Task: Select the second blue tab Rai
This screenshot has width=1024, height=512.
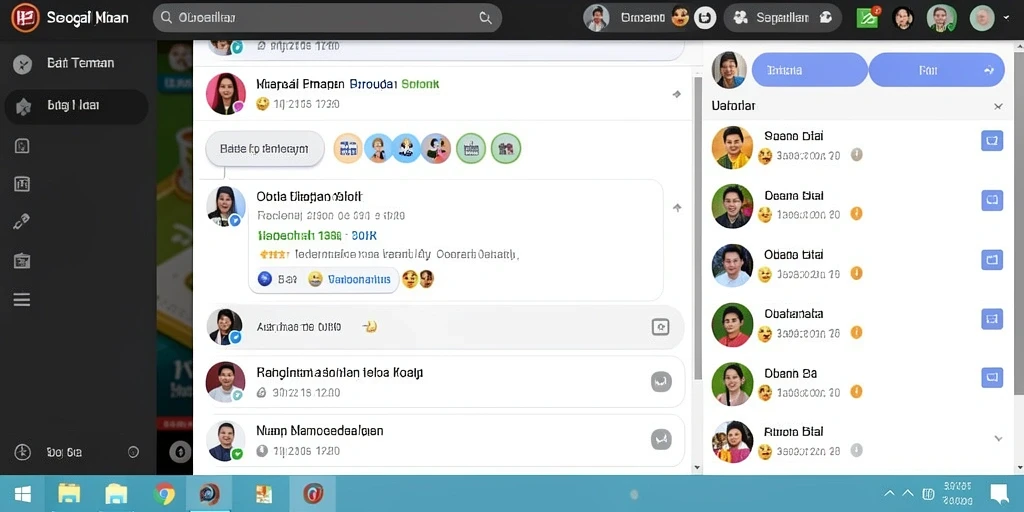Action: pos(936,70)
